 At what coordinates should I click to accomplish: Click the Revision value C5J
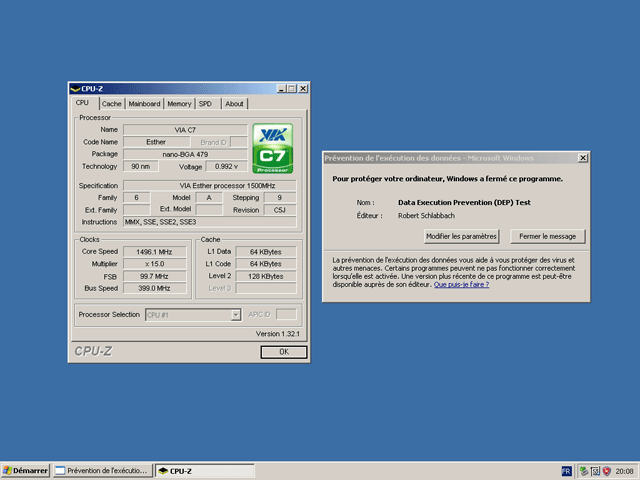click(280, 210)
